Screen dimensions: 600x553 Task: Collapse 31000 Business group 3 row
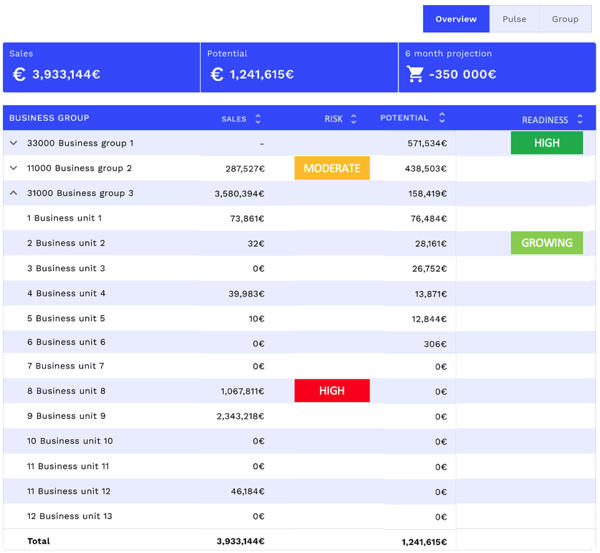tap(14, 193)
